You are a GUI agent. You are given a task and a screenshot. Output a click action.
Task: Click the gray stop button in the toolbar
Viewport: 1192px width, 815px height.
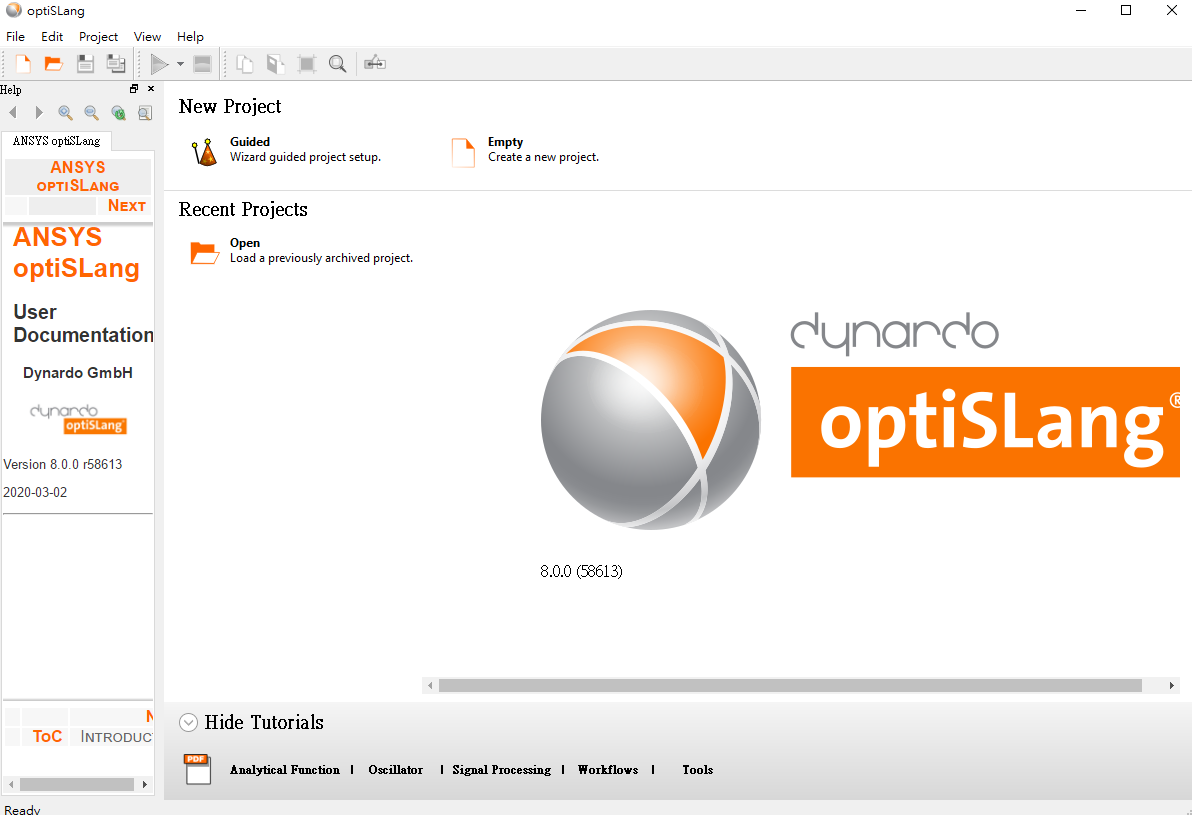(202, 64)
